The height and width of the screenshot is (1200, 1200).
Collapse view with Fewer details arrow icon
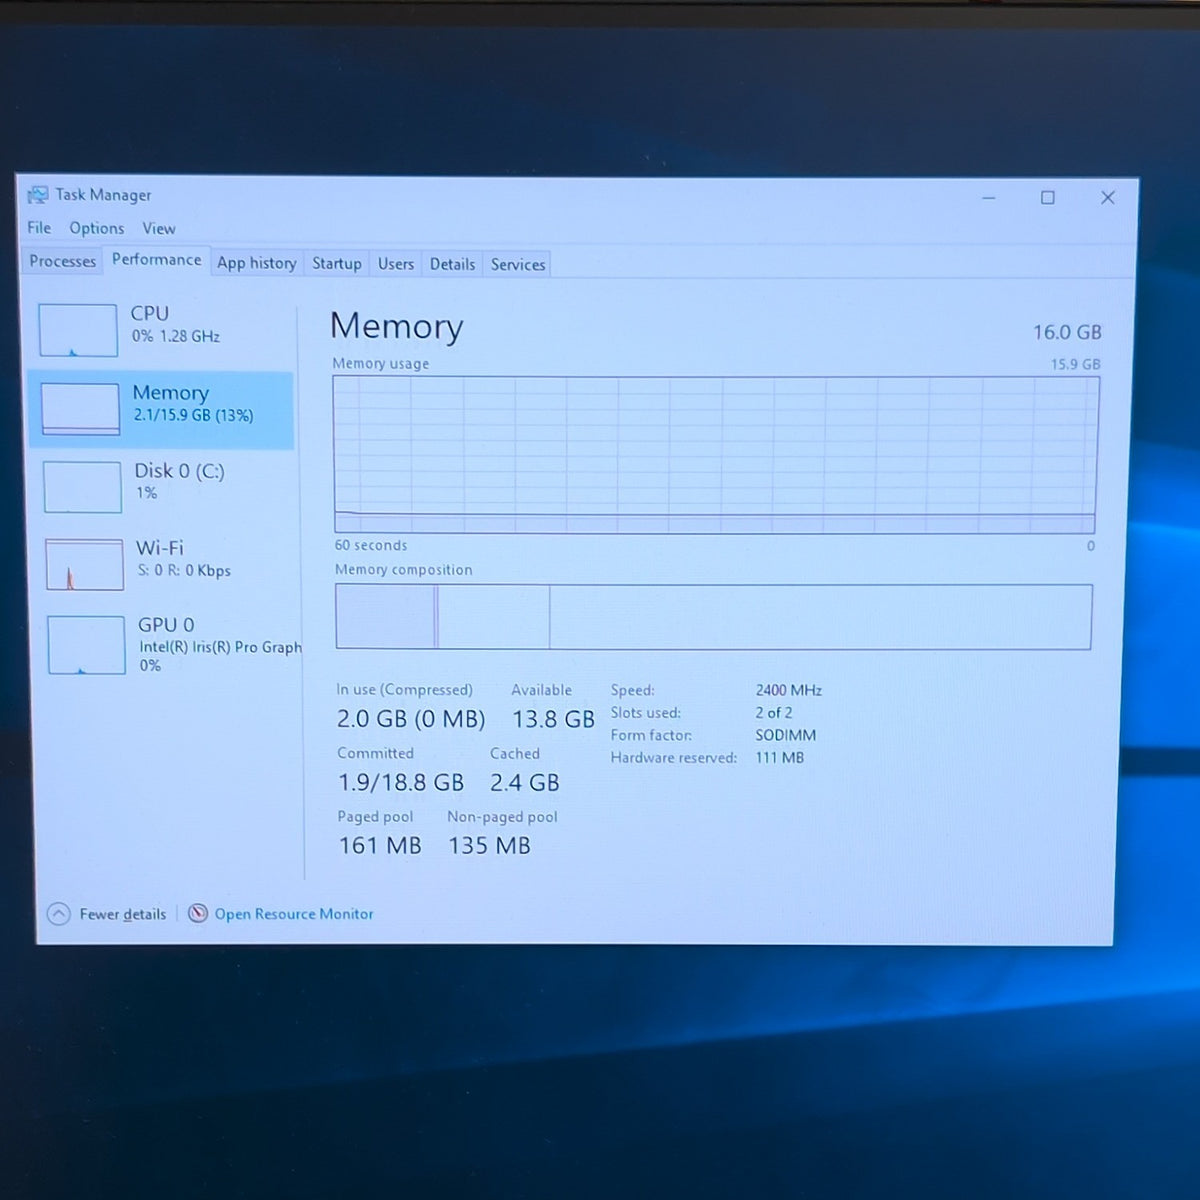click(59, 913)
